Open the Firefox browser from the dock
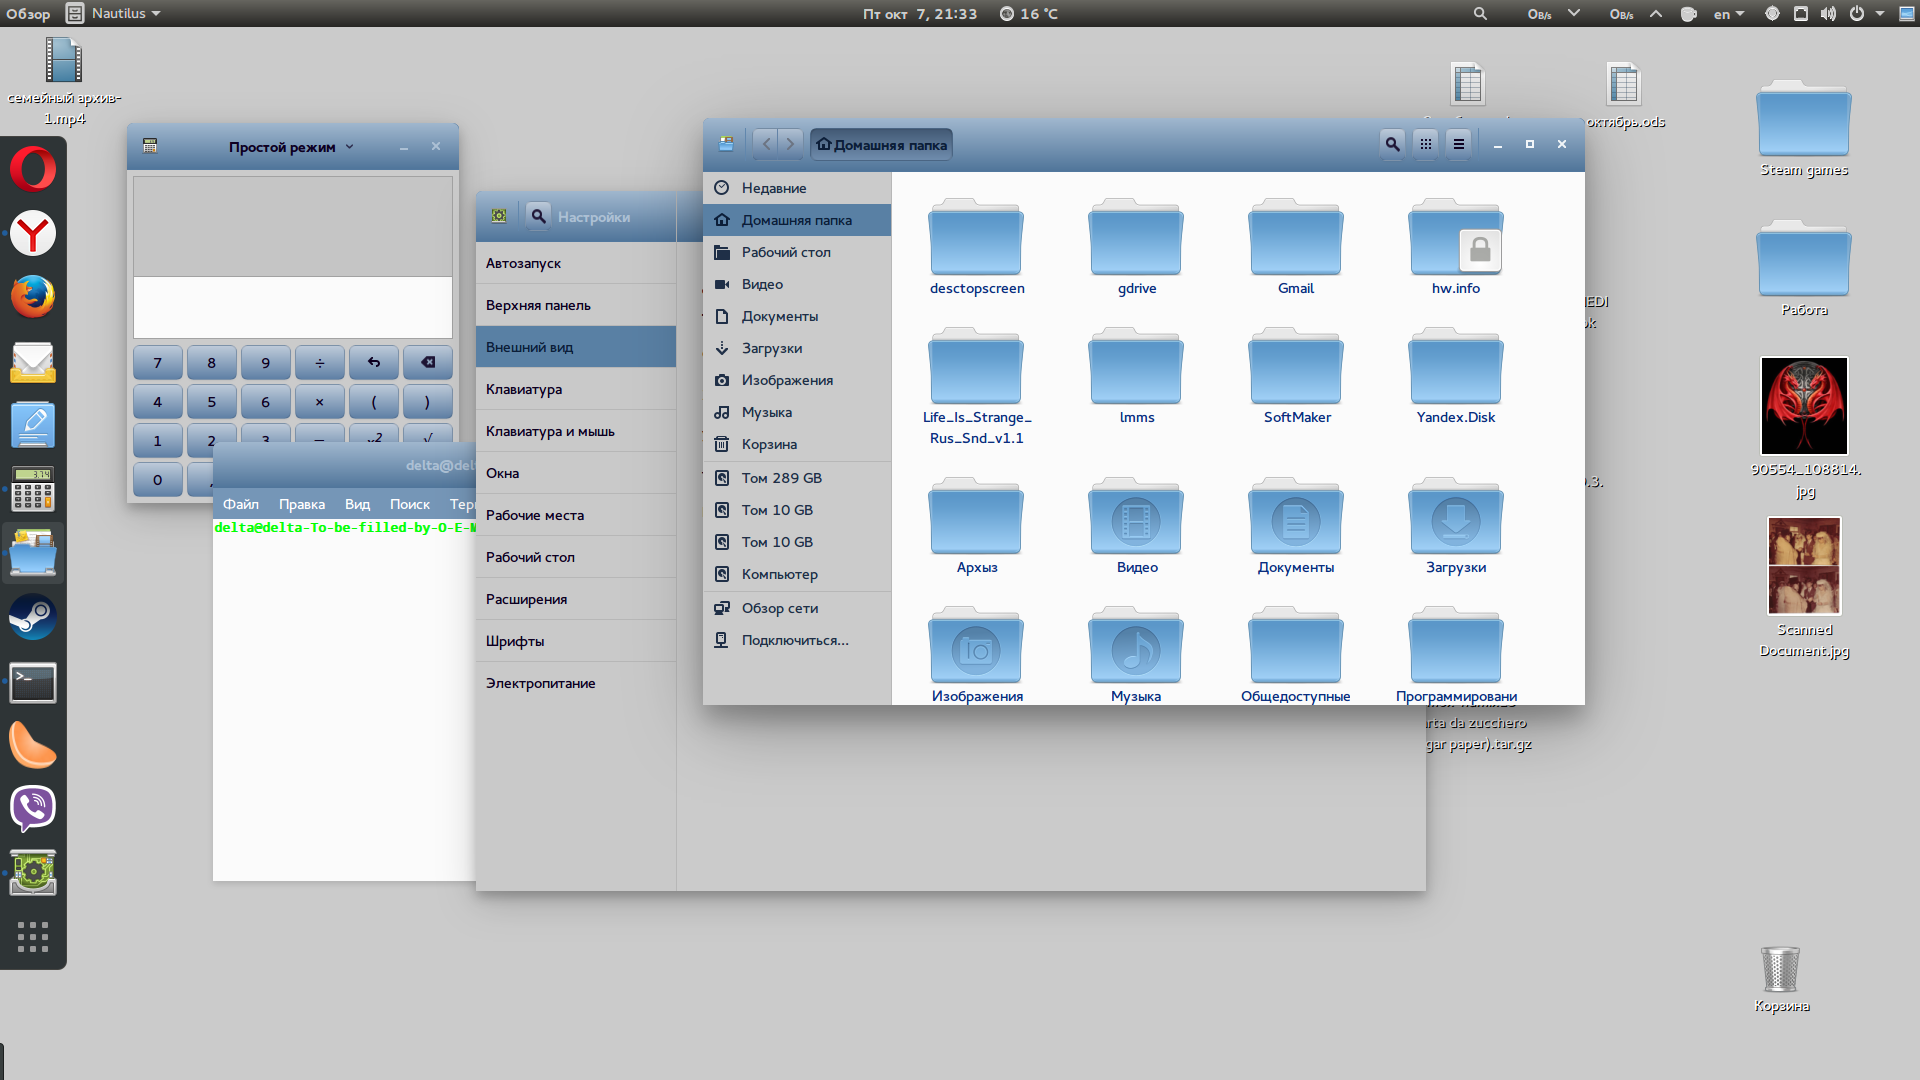1920x1080 pixels. (33, 297)
